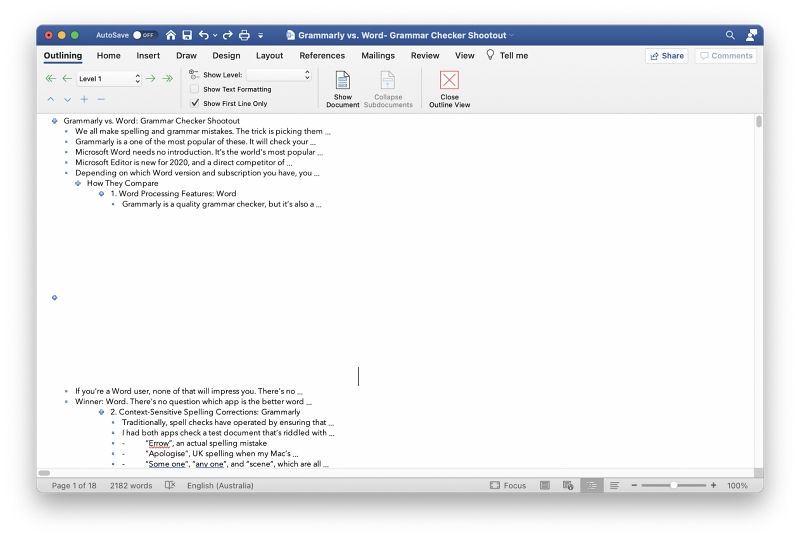Screen dimensions: 800x541
Task: Click the Save icon in title bar
Action: point(187,35)
